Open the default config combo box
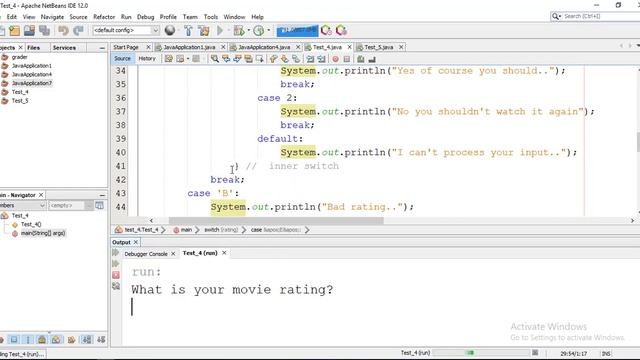This screenshot has height=360, width=640. point(126,30)
